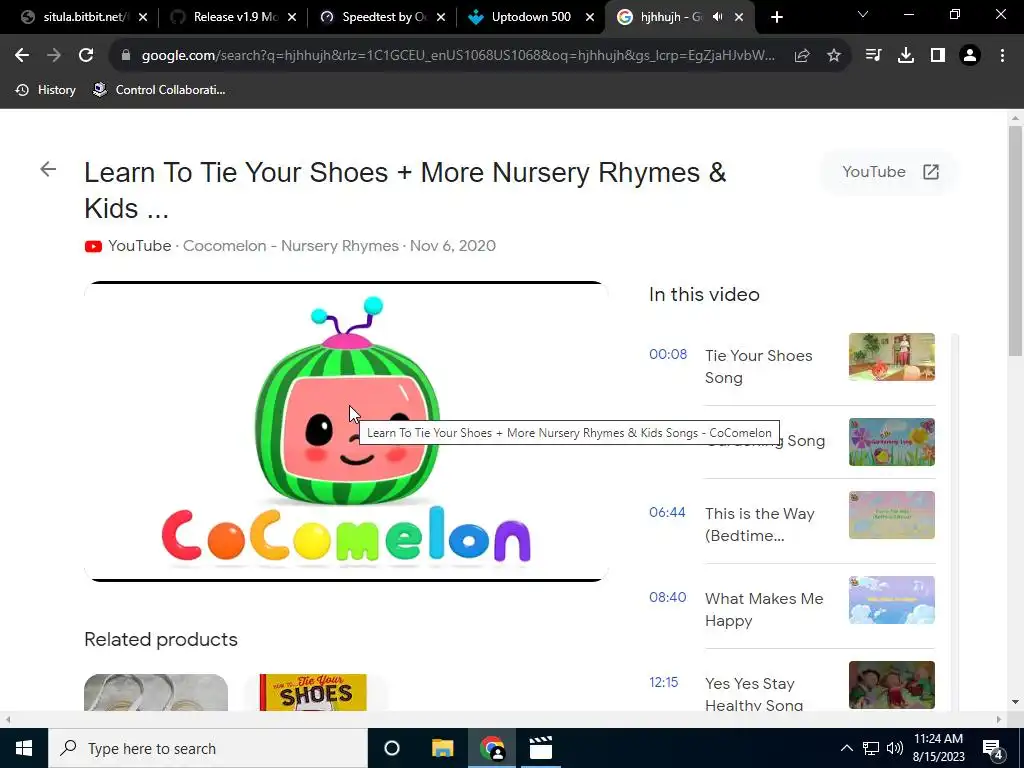The width and height of the screenshot is (1024, 768).
Task: Close the situla.bitbit.net tab
Action: (143, 17)
